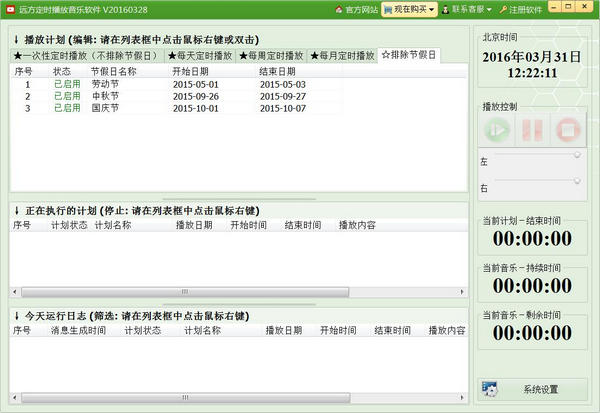Viewport: 600px width, 413px height.
Task: Click the 国庆节 holiday entry
Action: (106, 107)
